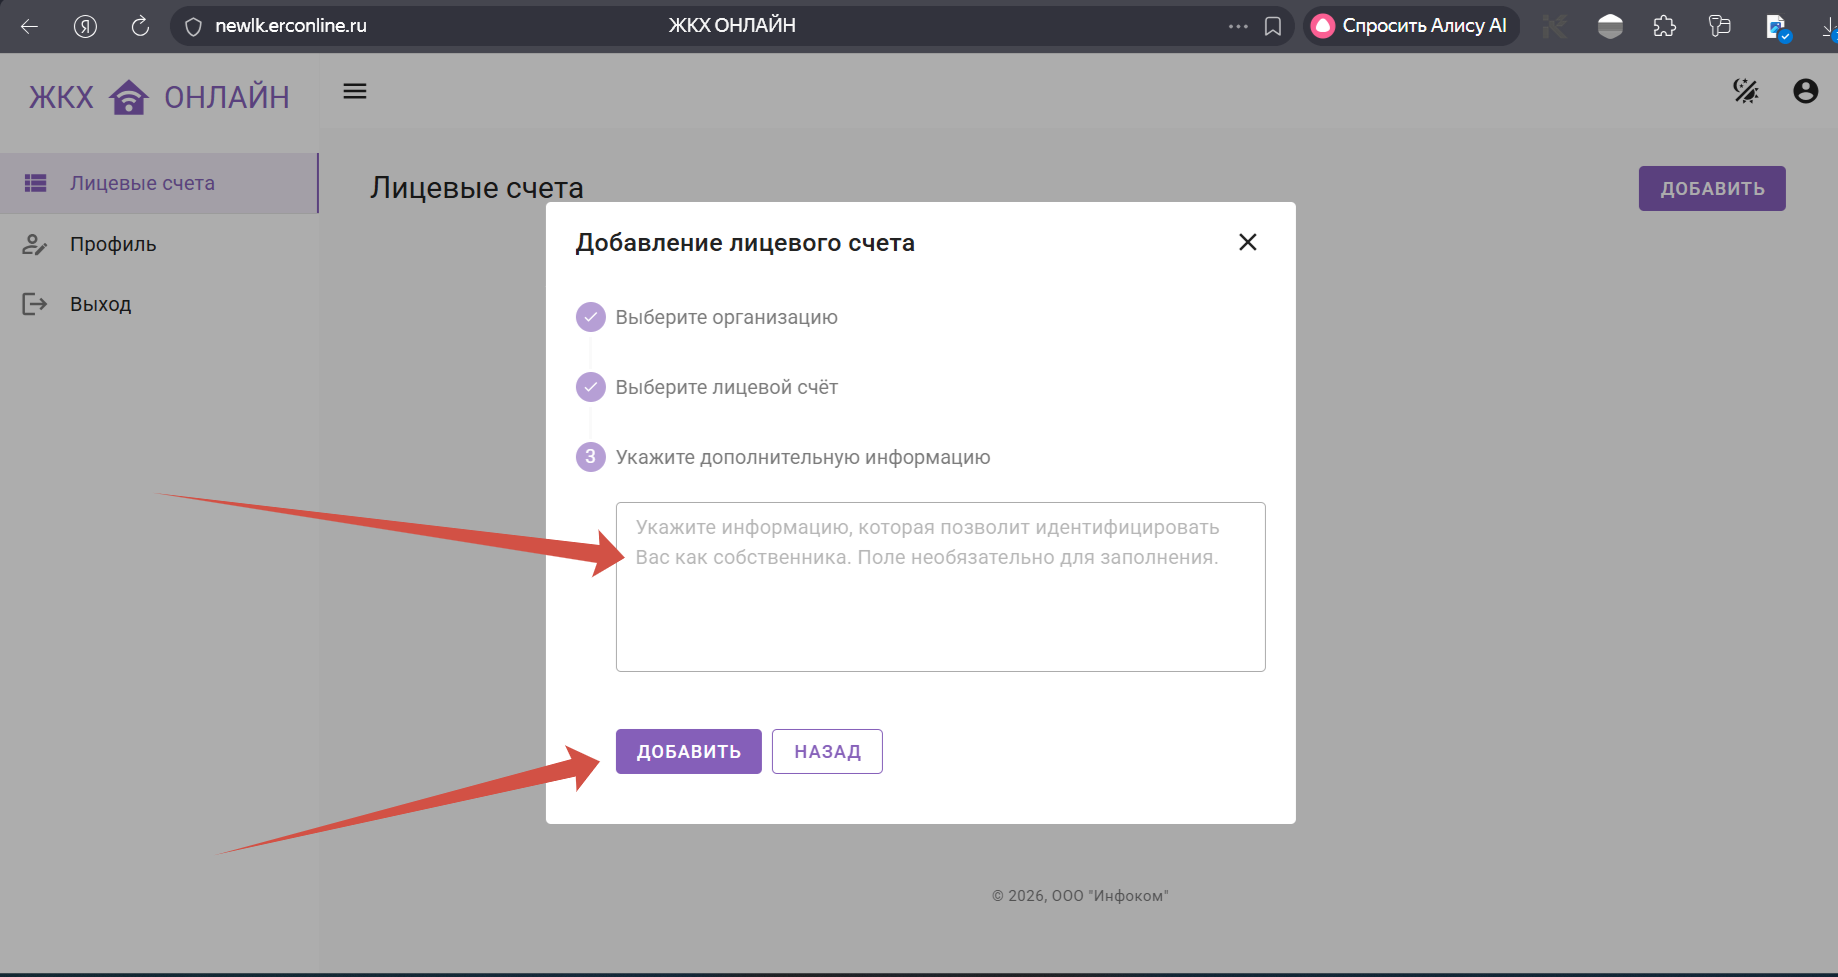Click the hamburger menu icon

355,91
